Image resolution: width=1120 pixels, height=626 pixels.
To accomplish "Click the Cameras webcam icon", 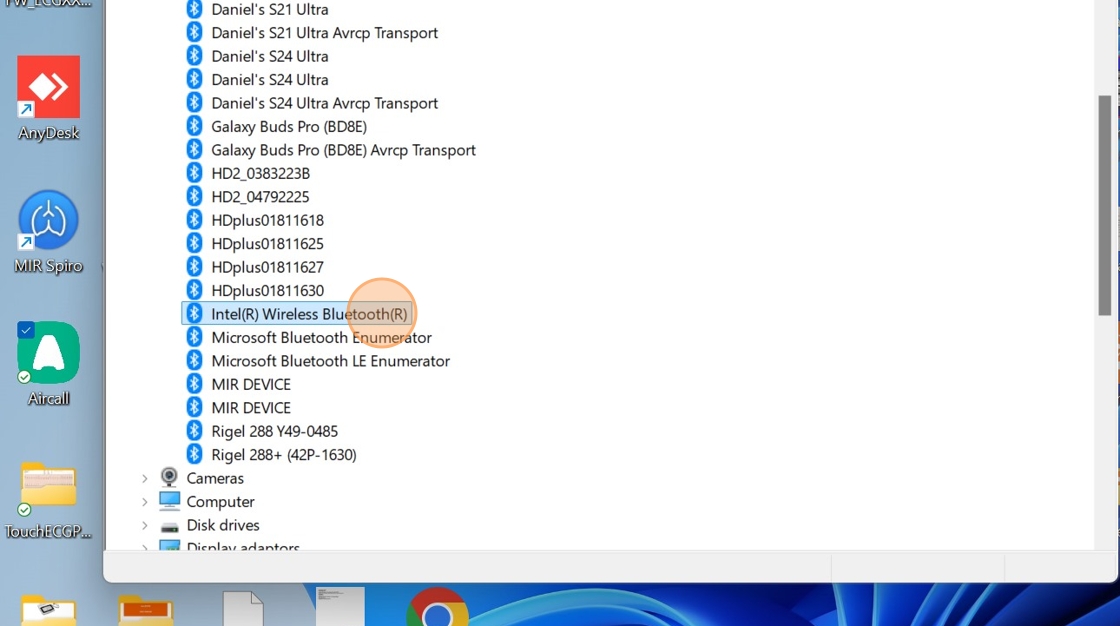I will coord(169,477).
